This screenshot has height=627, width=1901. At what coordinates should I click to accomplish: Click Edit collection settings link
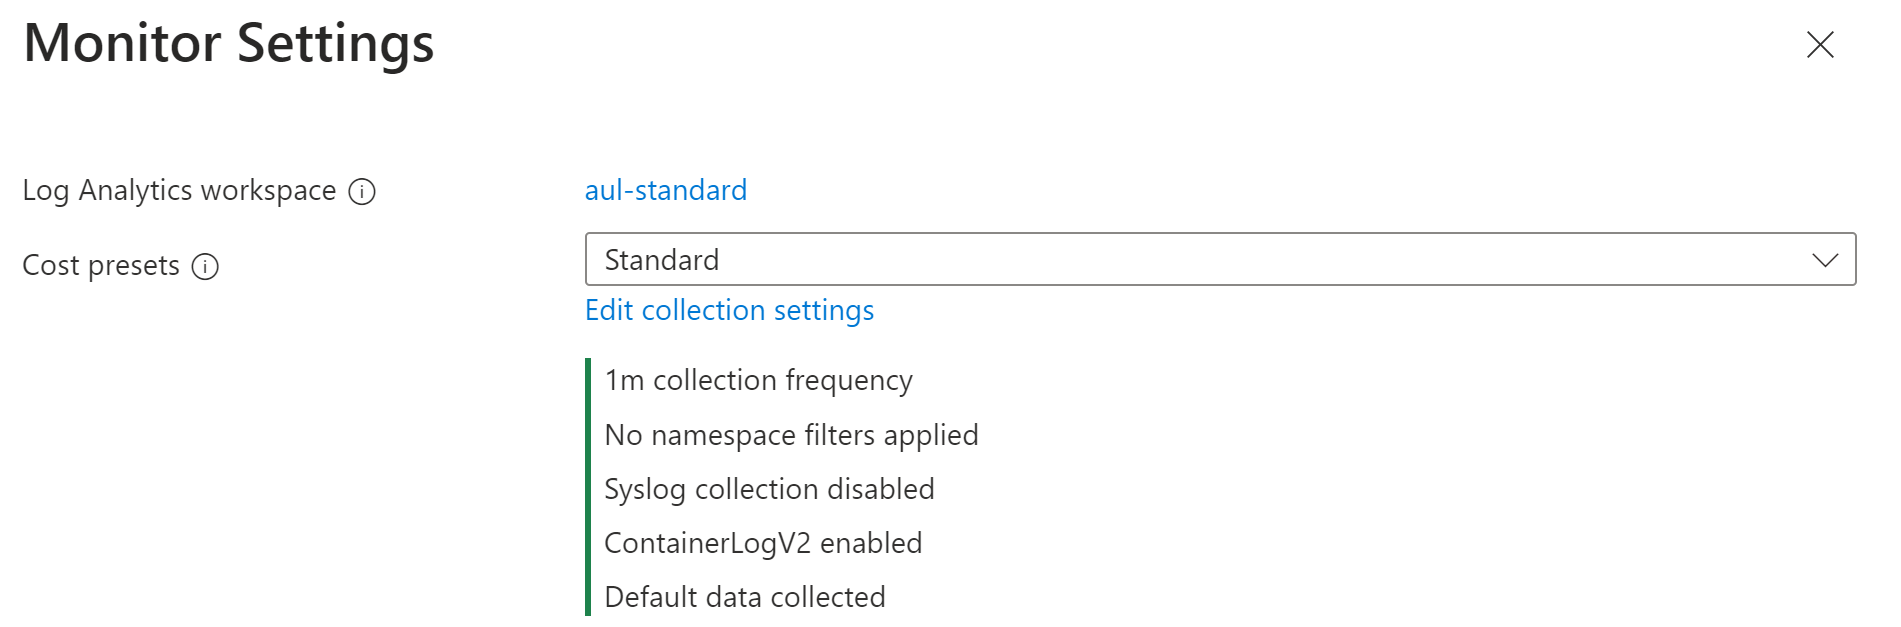(x=729, y=310)
